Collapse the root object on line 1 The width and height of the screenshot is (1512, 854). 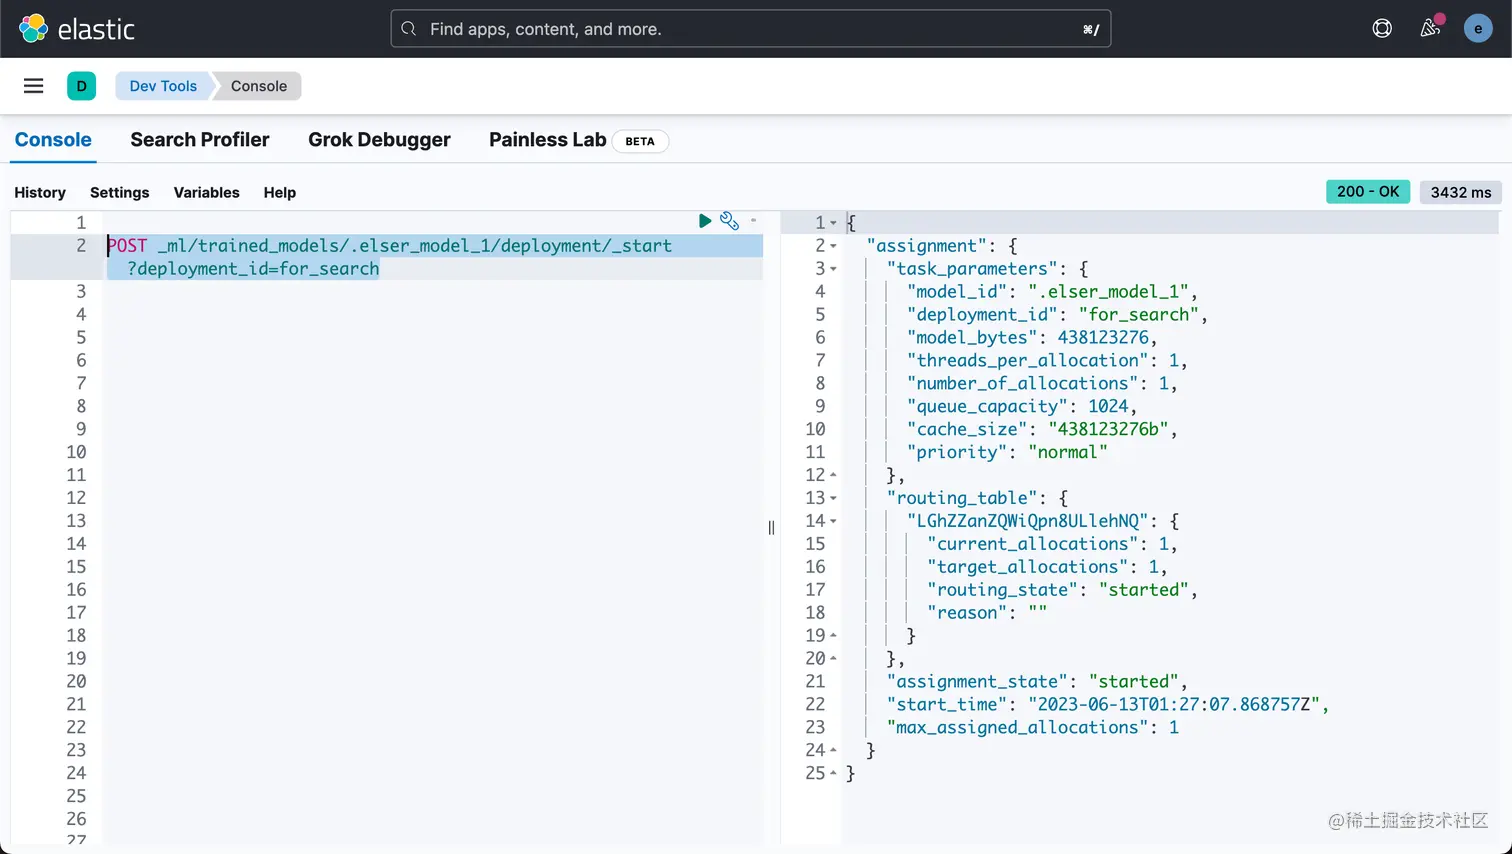click(834, 223)
